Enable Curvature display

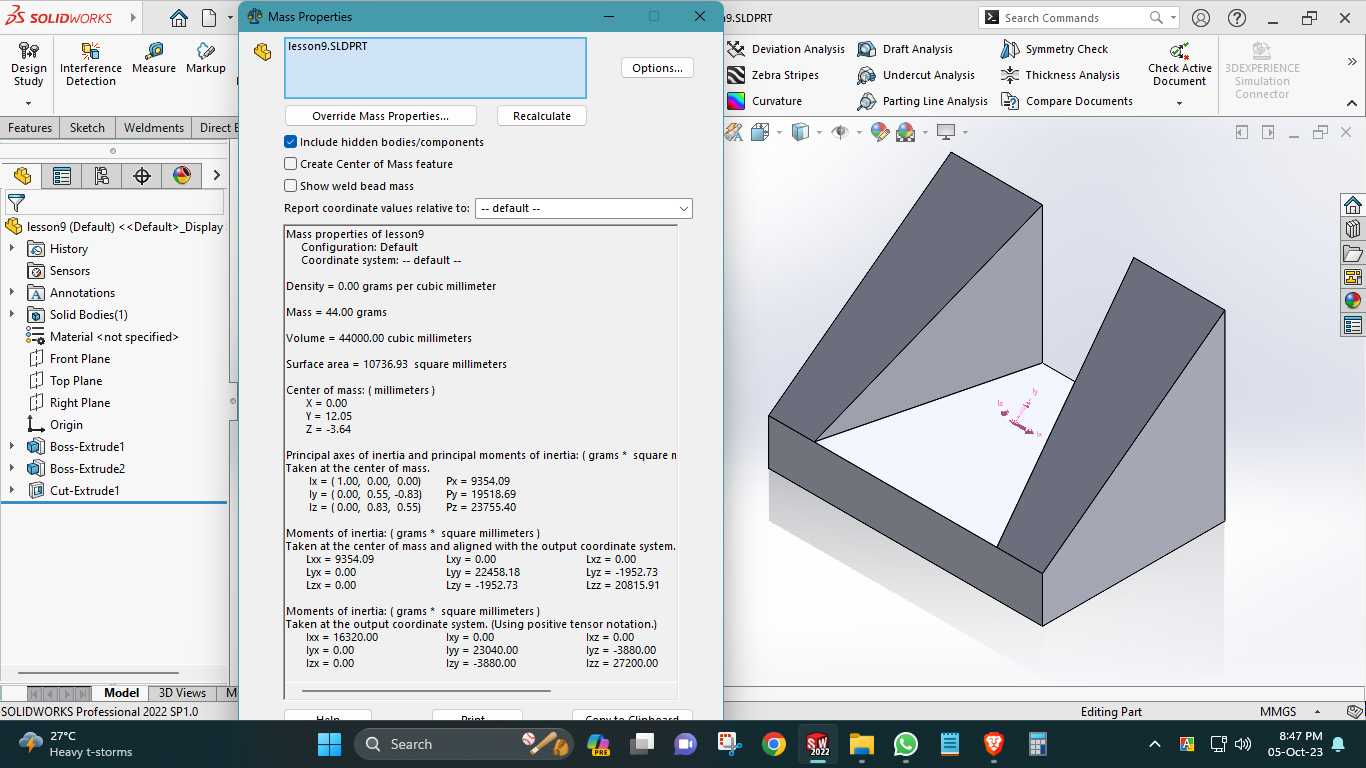(764, 101)
